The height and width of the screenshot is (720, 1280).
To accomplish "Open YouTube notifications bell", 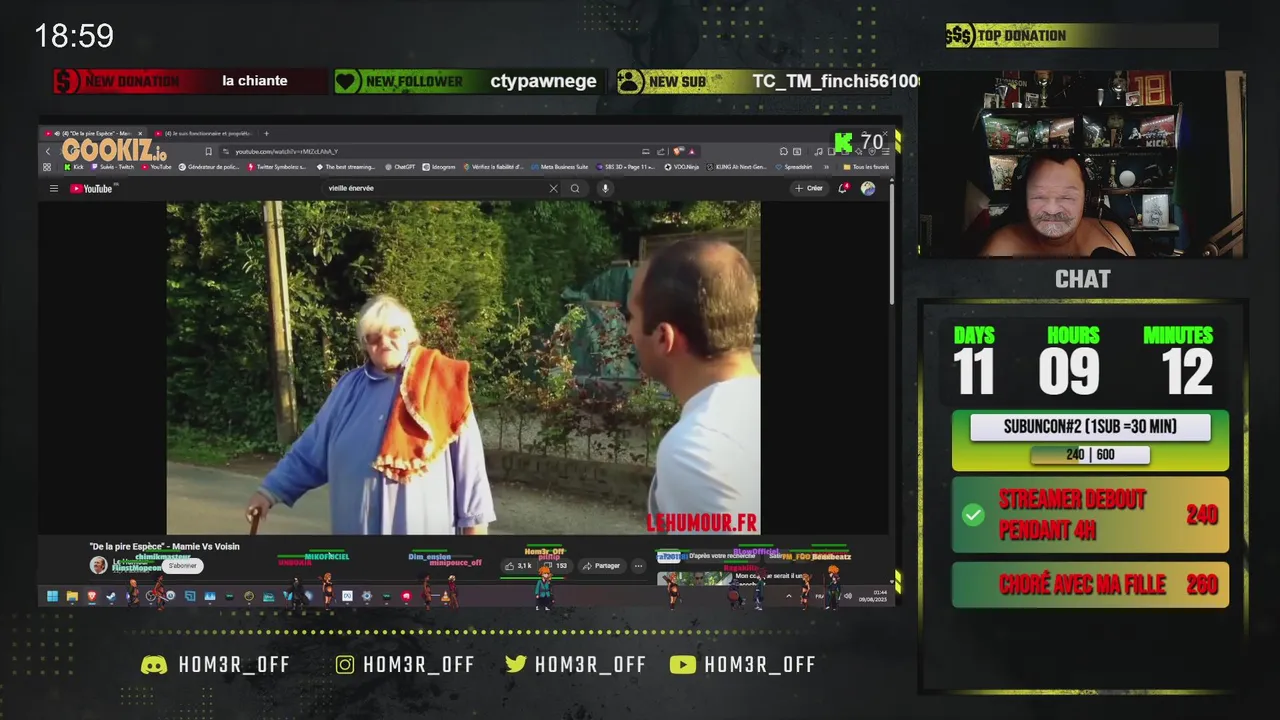I will pos(843,188).
